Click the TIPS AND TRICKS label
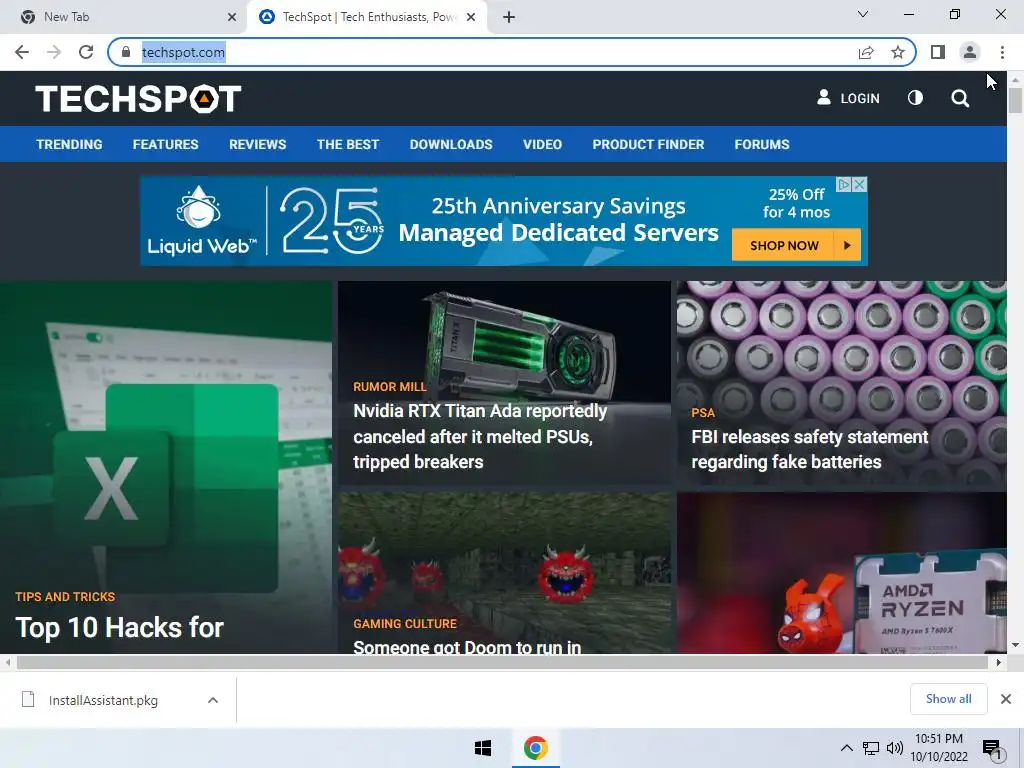Screen dimensions: 1024x768 [x=65, y=597]
